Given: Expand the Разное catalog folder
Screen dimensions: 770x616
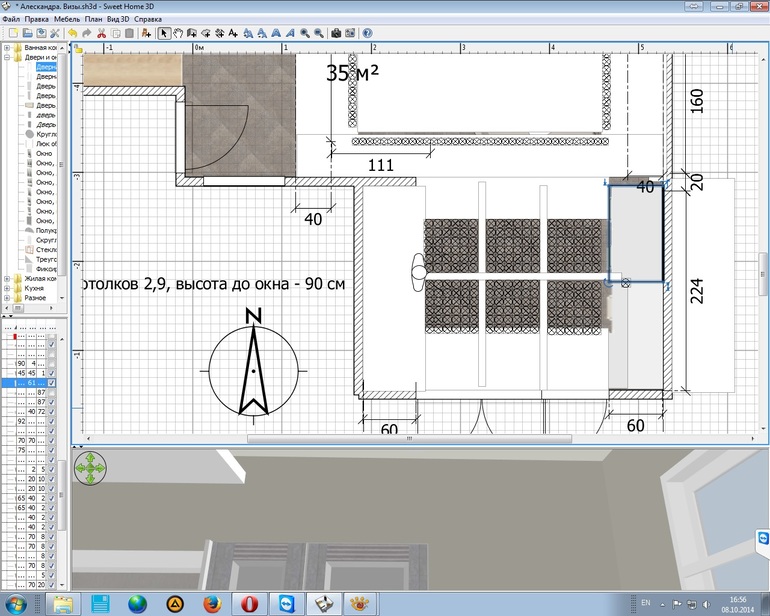Looking at the screenshot, I should pyautogui.click(x=7, y=298).
